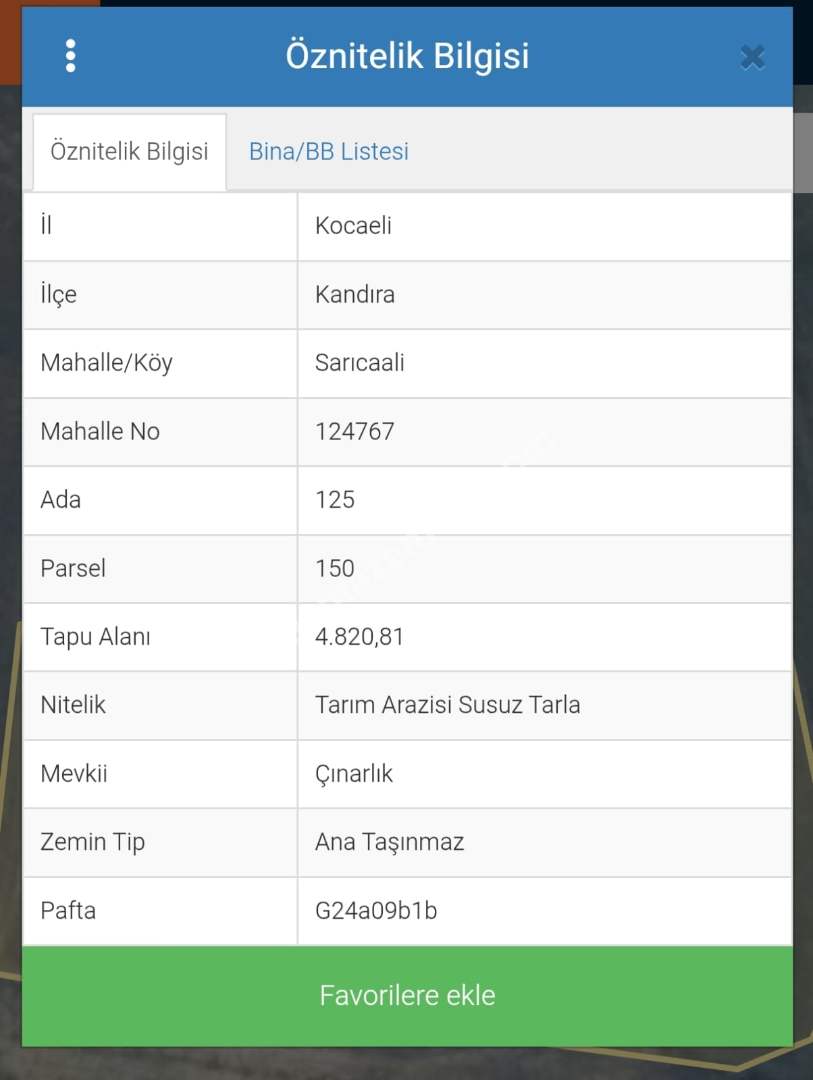
Task: Click the Kocaeli province value
Action: click(353, 226)
